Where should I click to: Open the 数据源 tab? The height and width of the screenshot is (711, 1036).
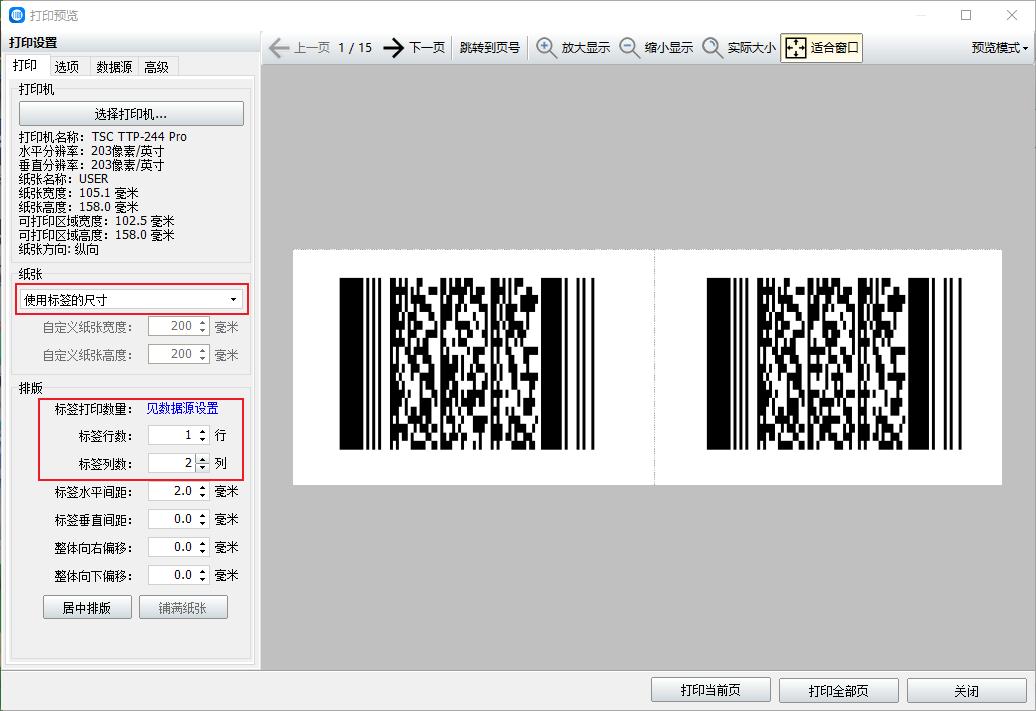click(114, 67)
